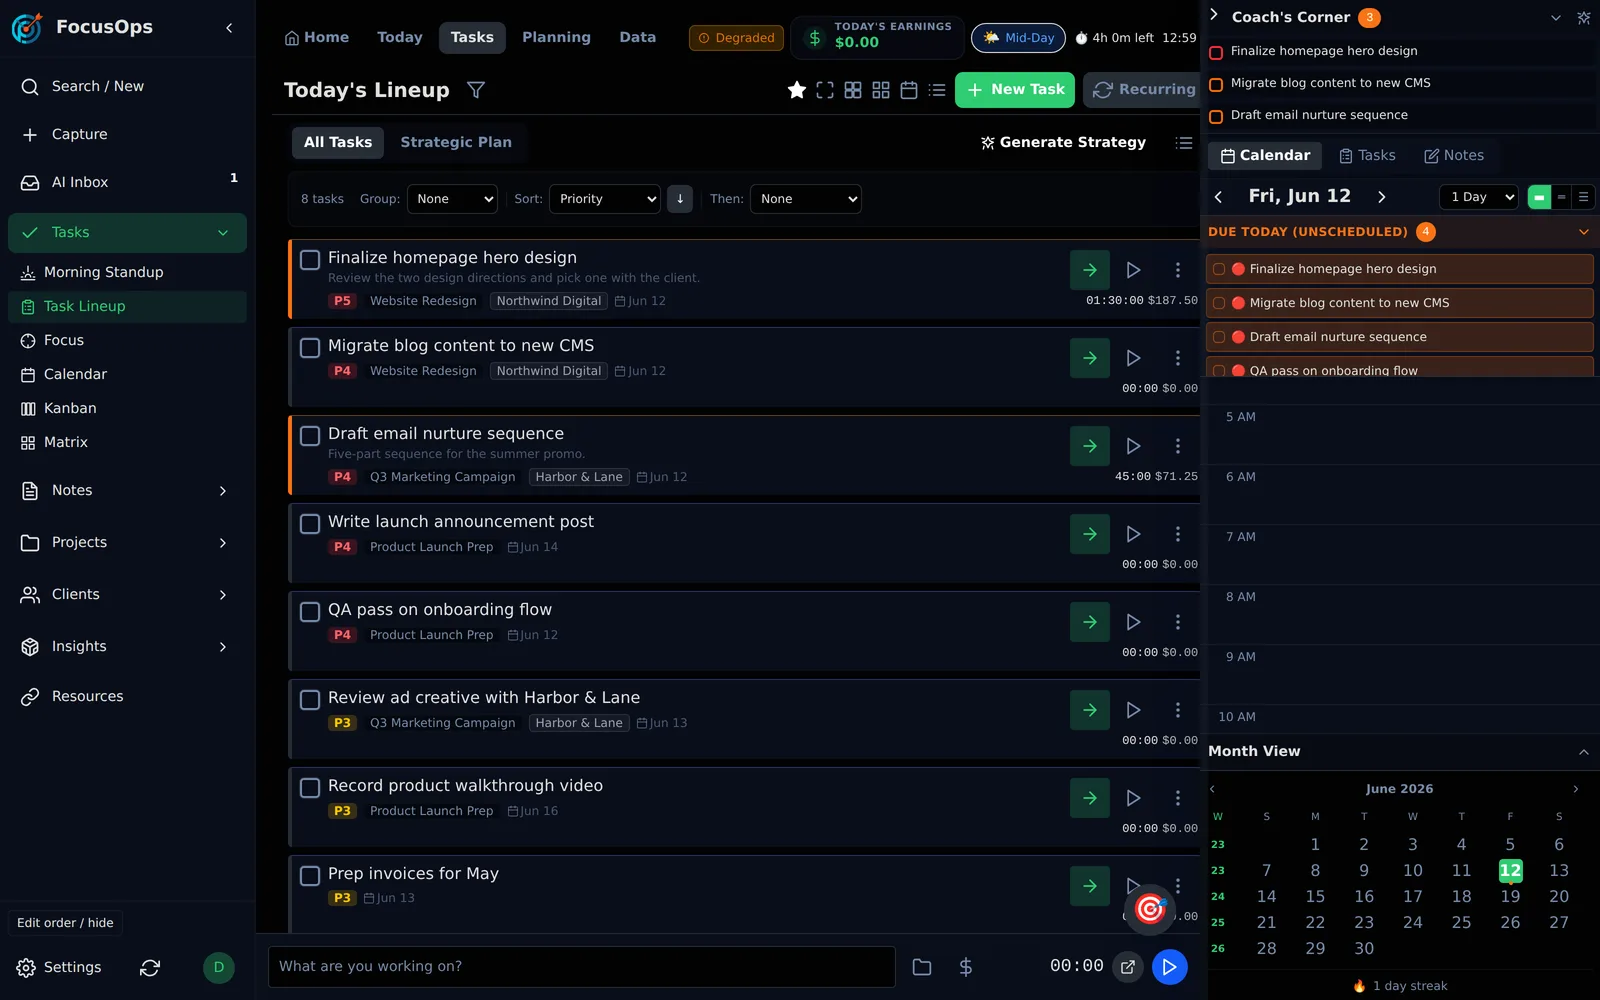Start timer for Finalize homepage hero design
This screenshot has height=1000, width=1600.
click(x=1133, y=270)
